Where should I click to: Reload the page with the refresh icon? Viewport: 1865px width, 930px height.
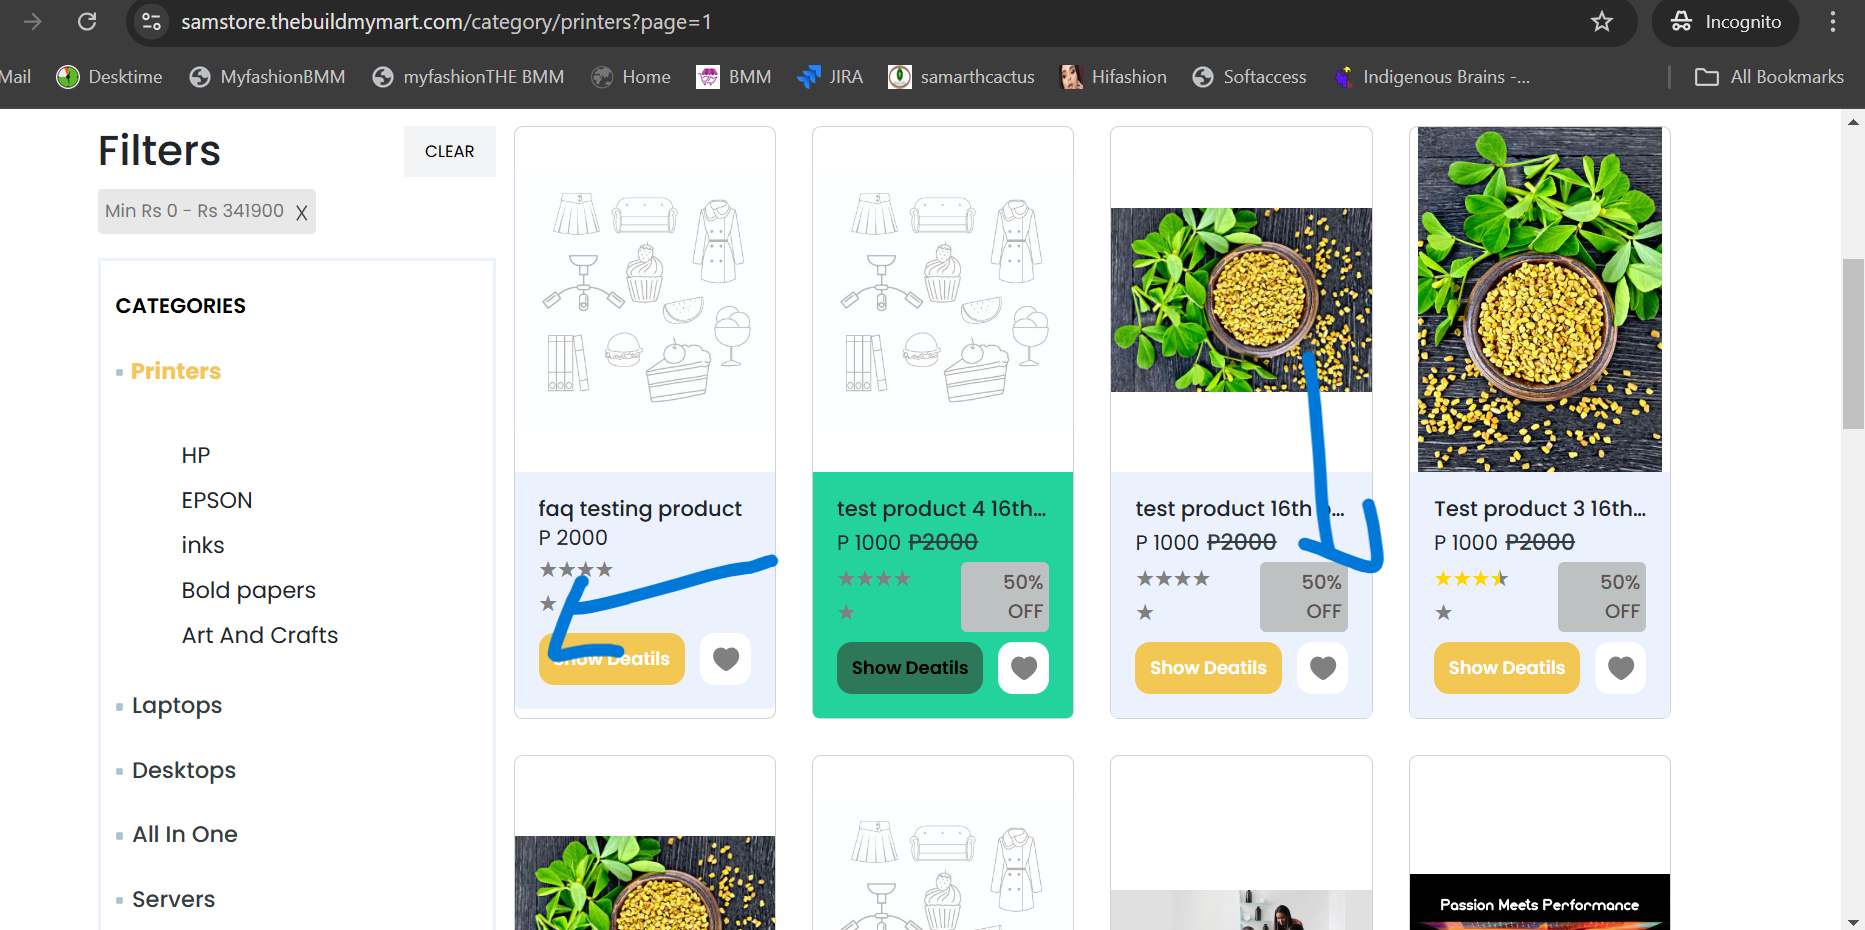(x=87, y=21)
